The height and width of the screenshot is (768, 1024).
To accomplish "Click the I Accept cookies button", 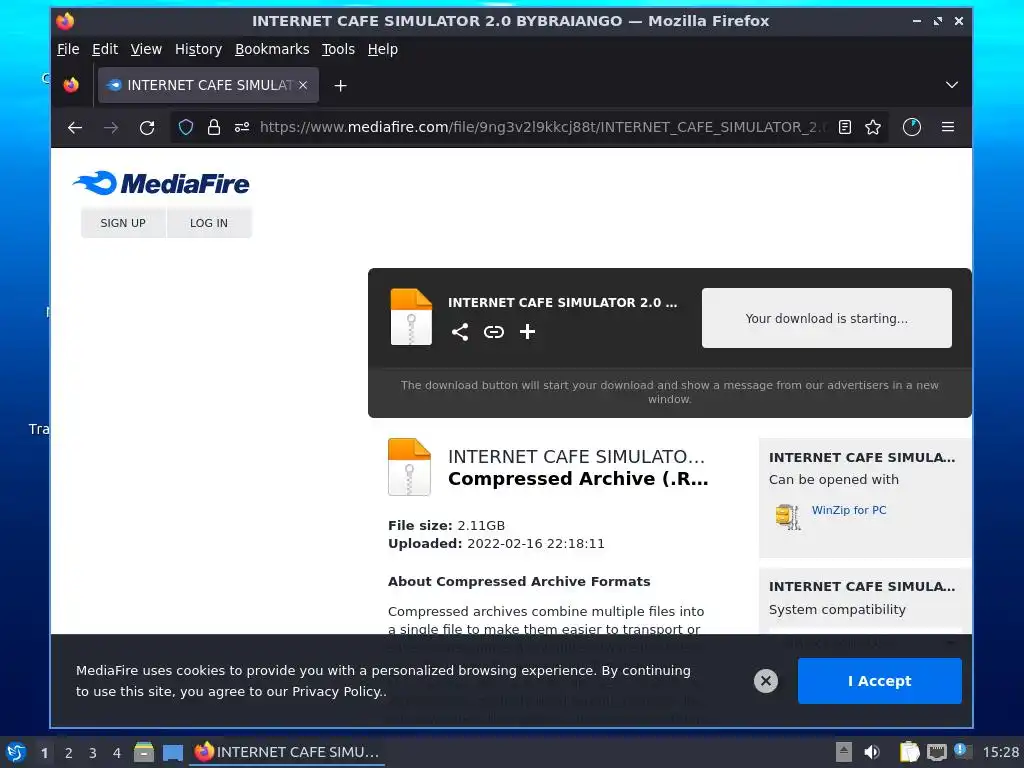I will [880, 681].
